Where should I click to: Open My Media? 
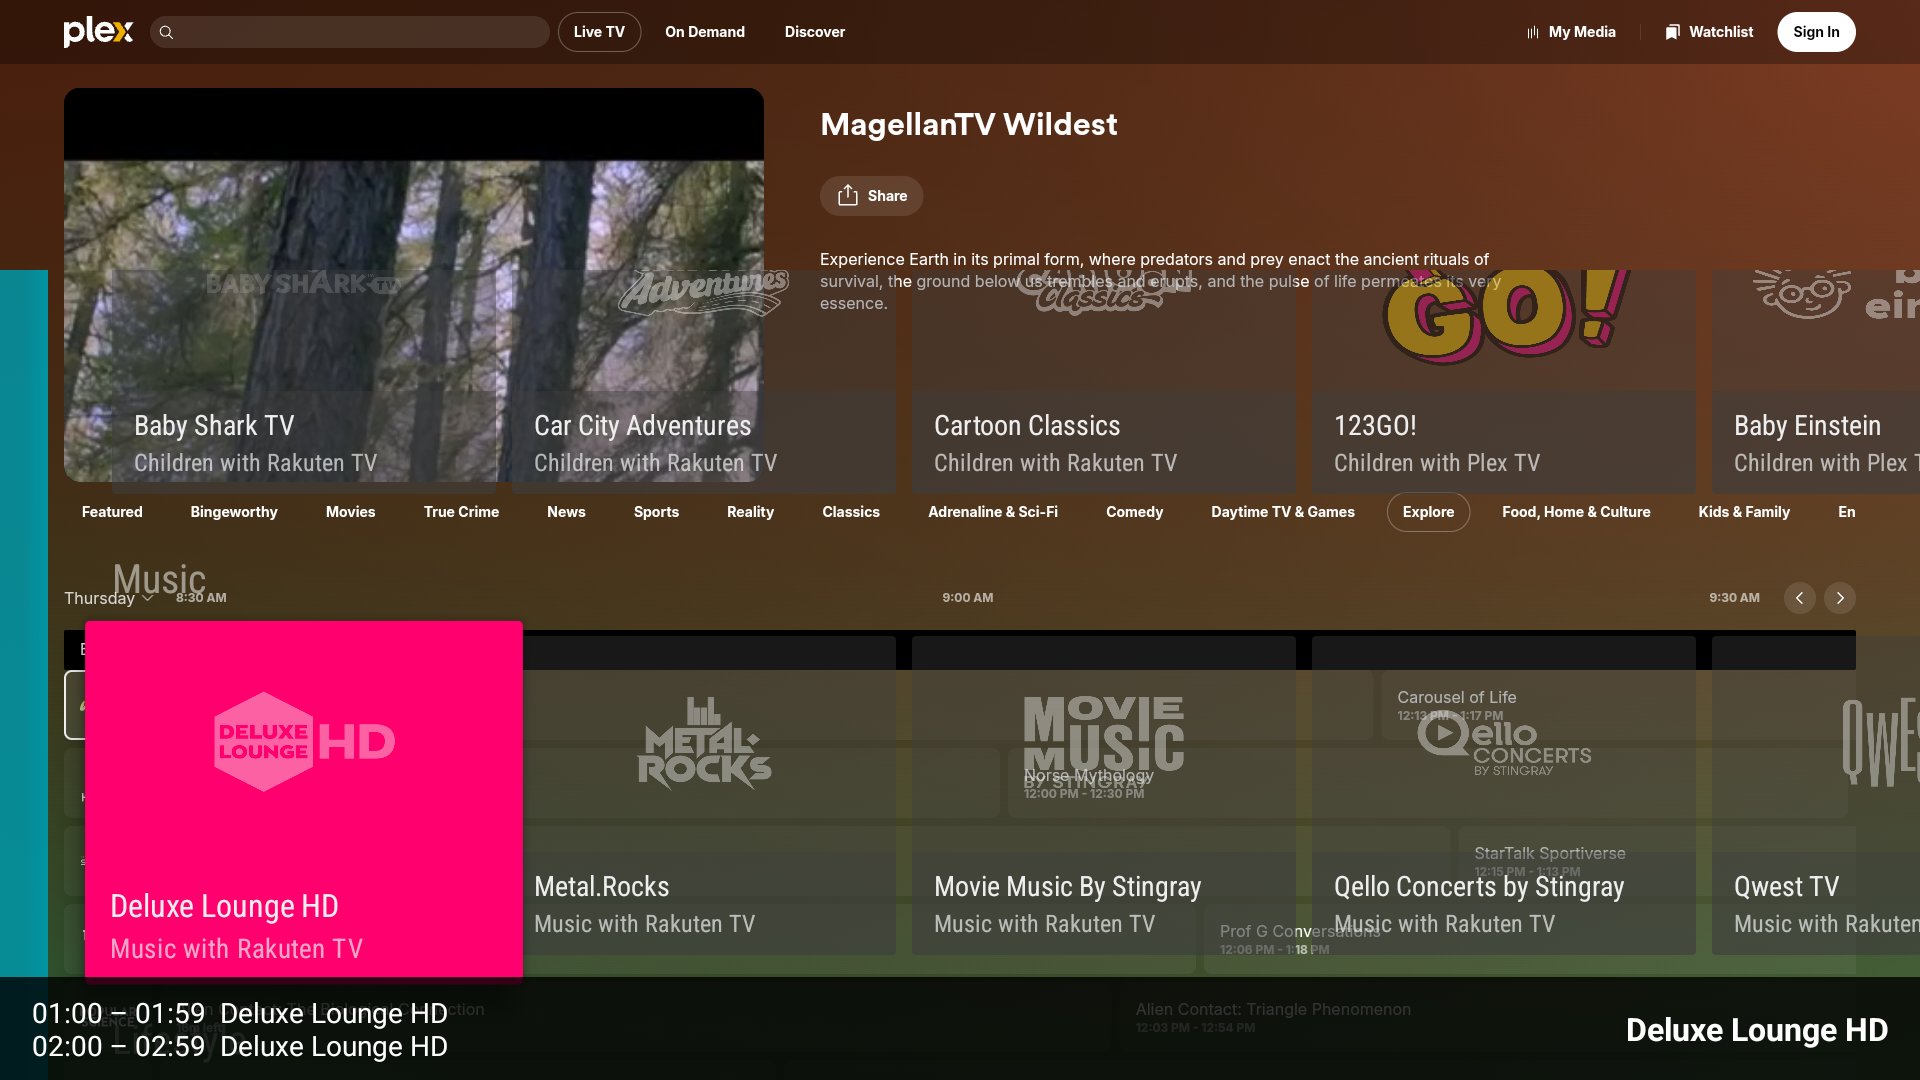[1571, 32]
